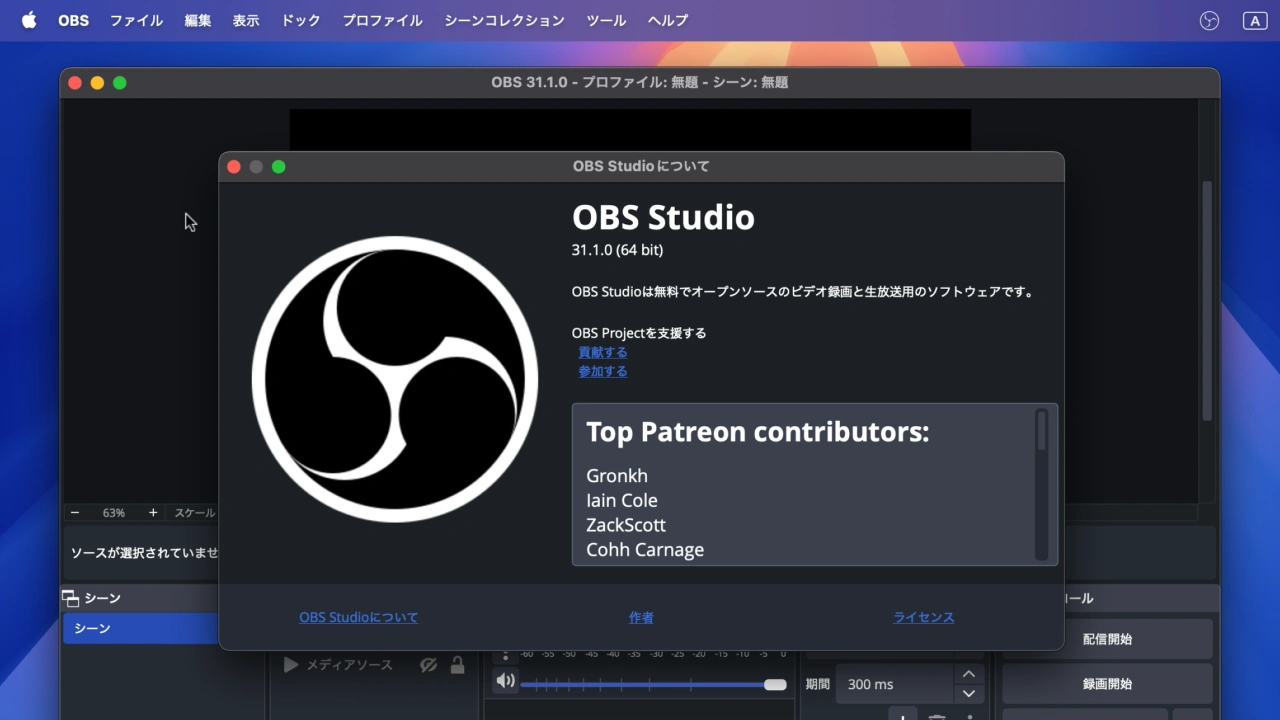The image size is (1280, 720).
Task: Click the zoom out minus button
Action: click(75, 513)
